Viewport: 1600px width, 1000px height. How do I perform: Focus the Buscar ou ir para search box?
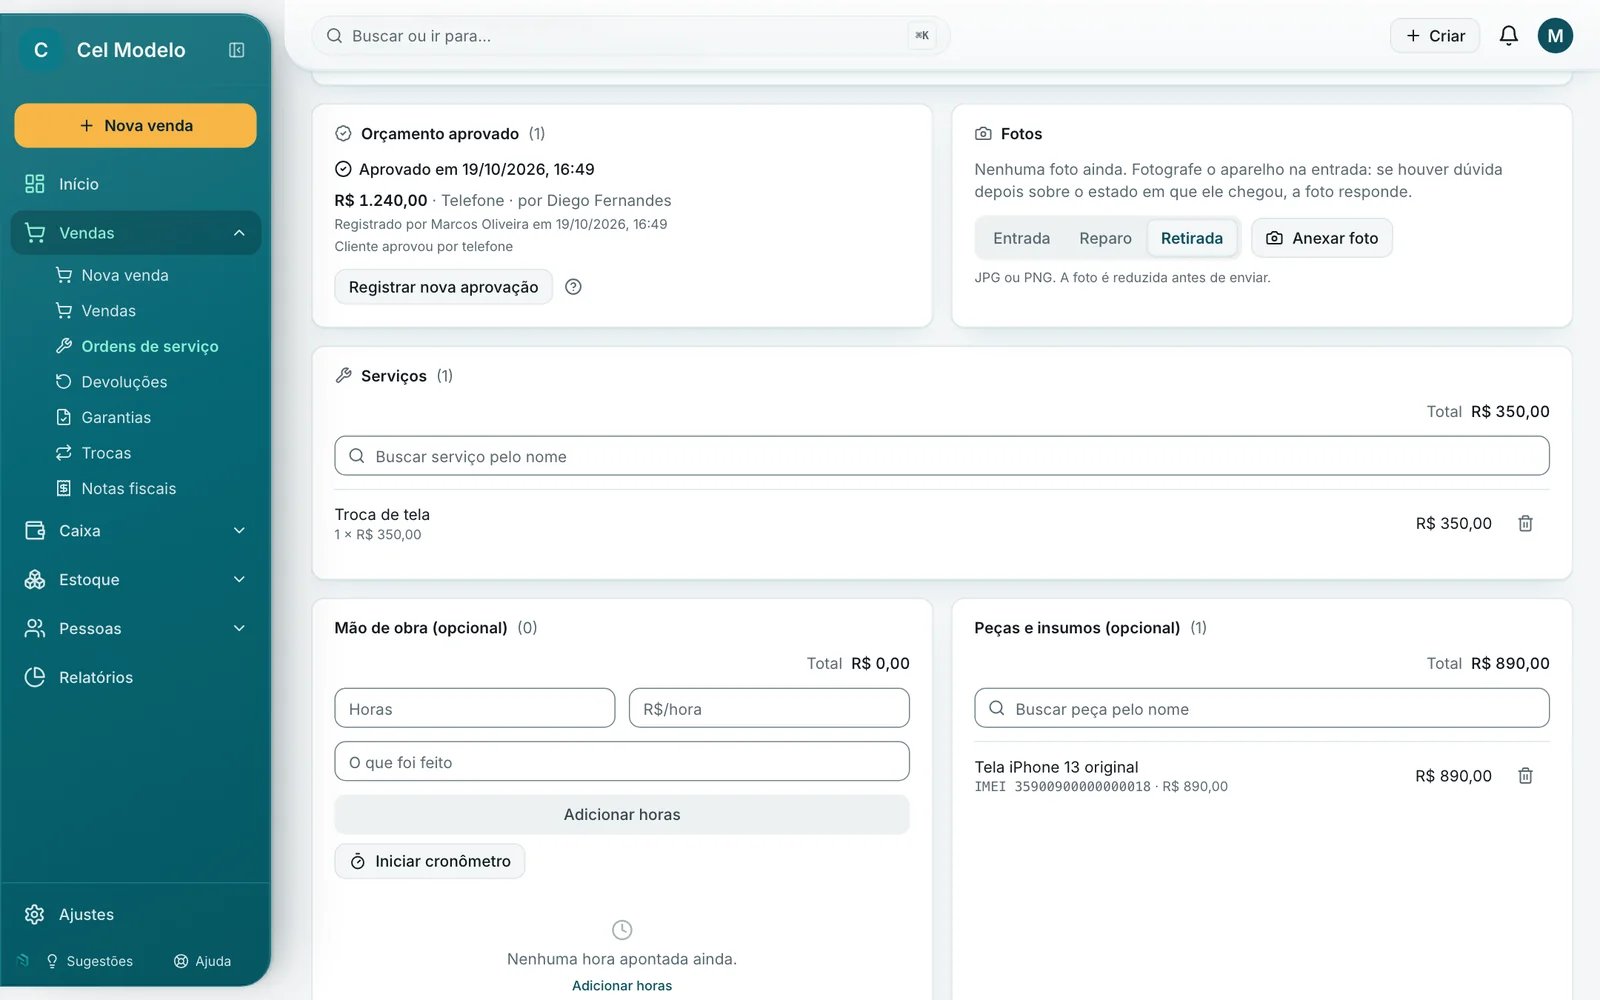point(631,36)
